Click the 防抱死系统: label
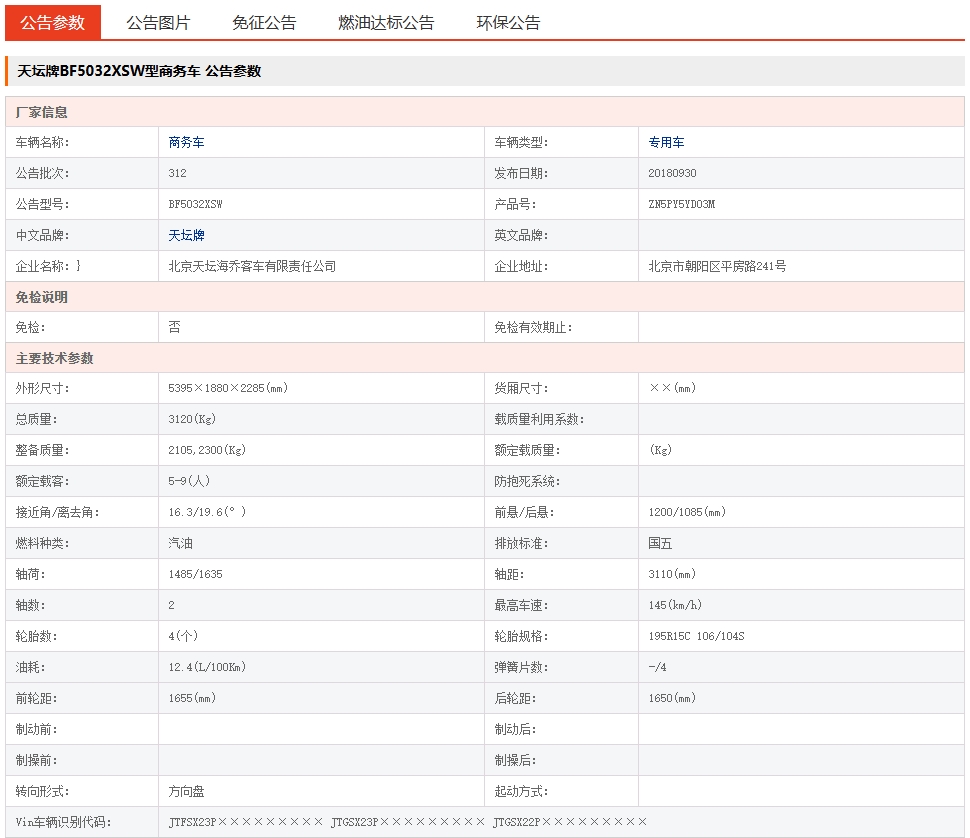This screenshot has width=970, height=838. click(x=526, y=481)
